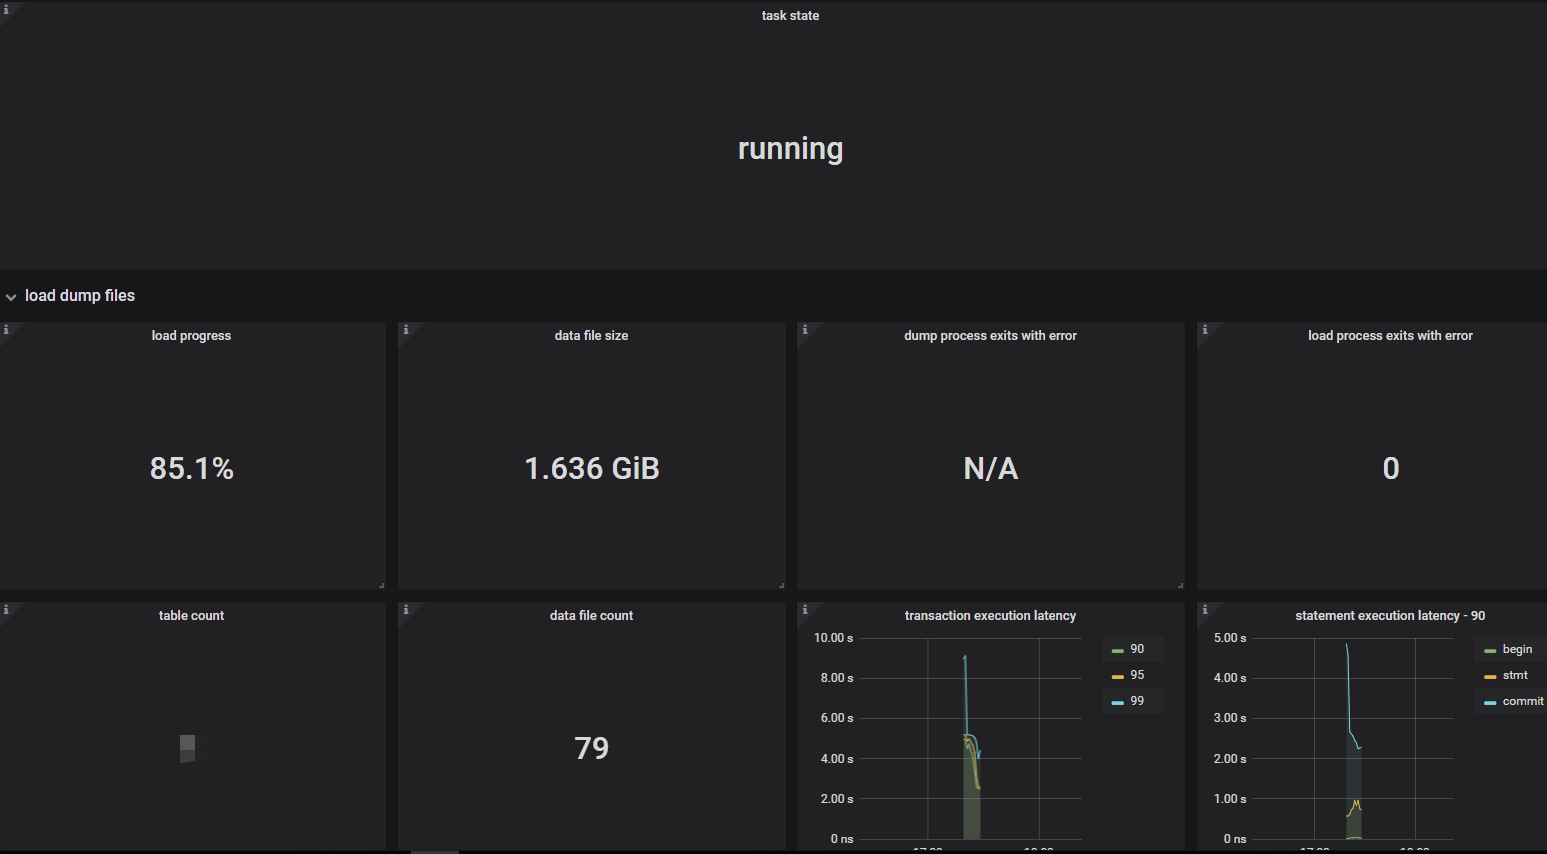Toggle the 95 series in transaction latency legend
This screenshot has height=854, width=1547.
click(x=1137, y=675)
